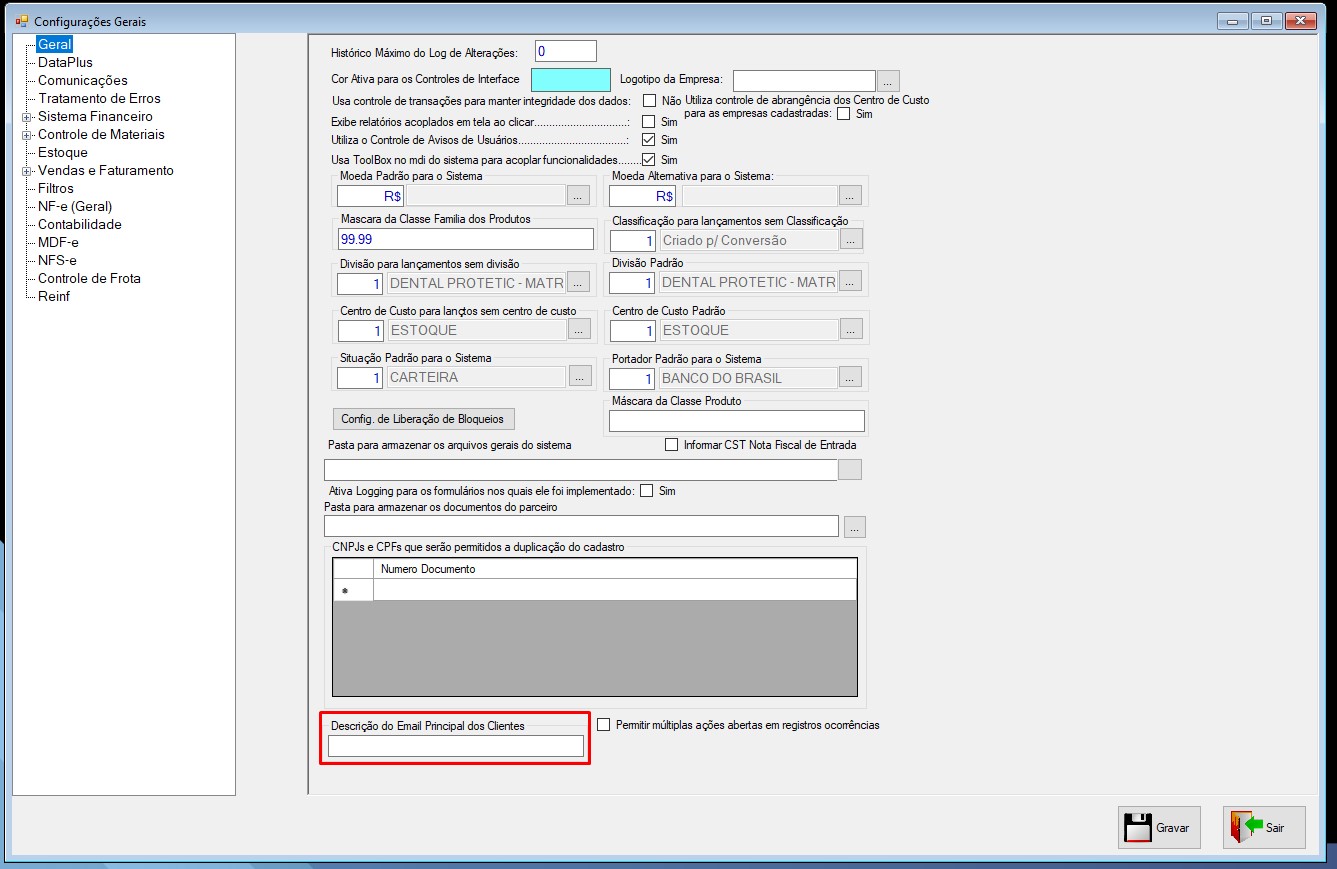Toggle controle de transações integridade checkbox

[649, 100]
